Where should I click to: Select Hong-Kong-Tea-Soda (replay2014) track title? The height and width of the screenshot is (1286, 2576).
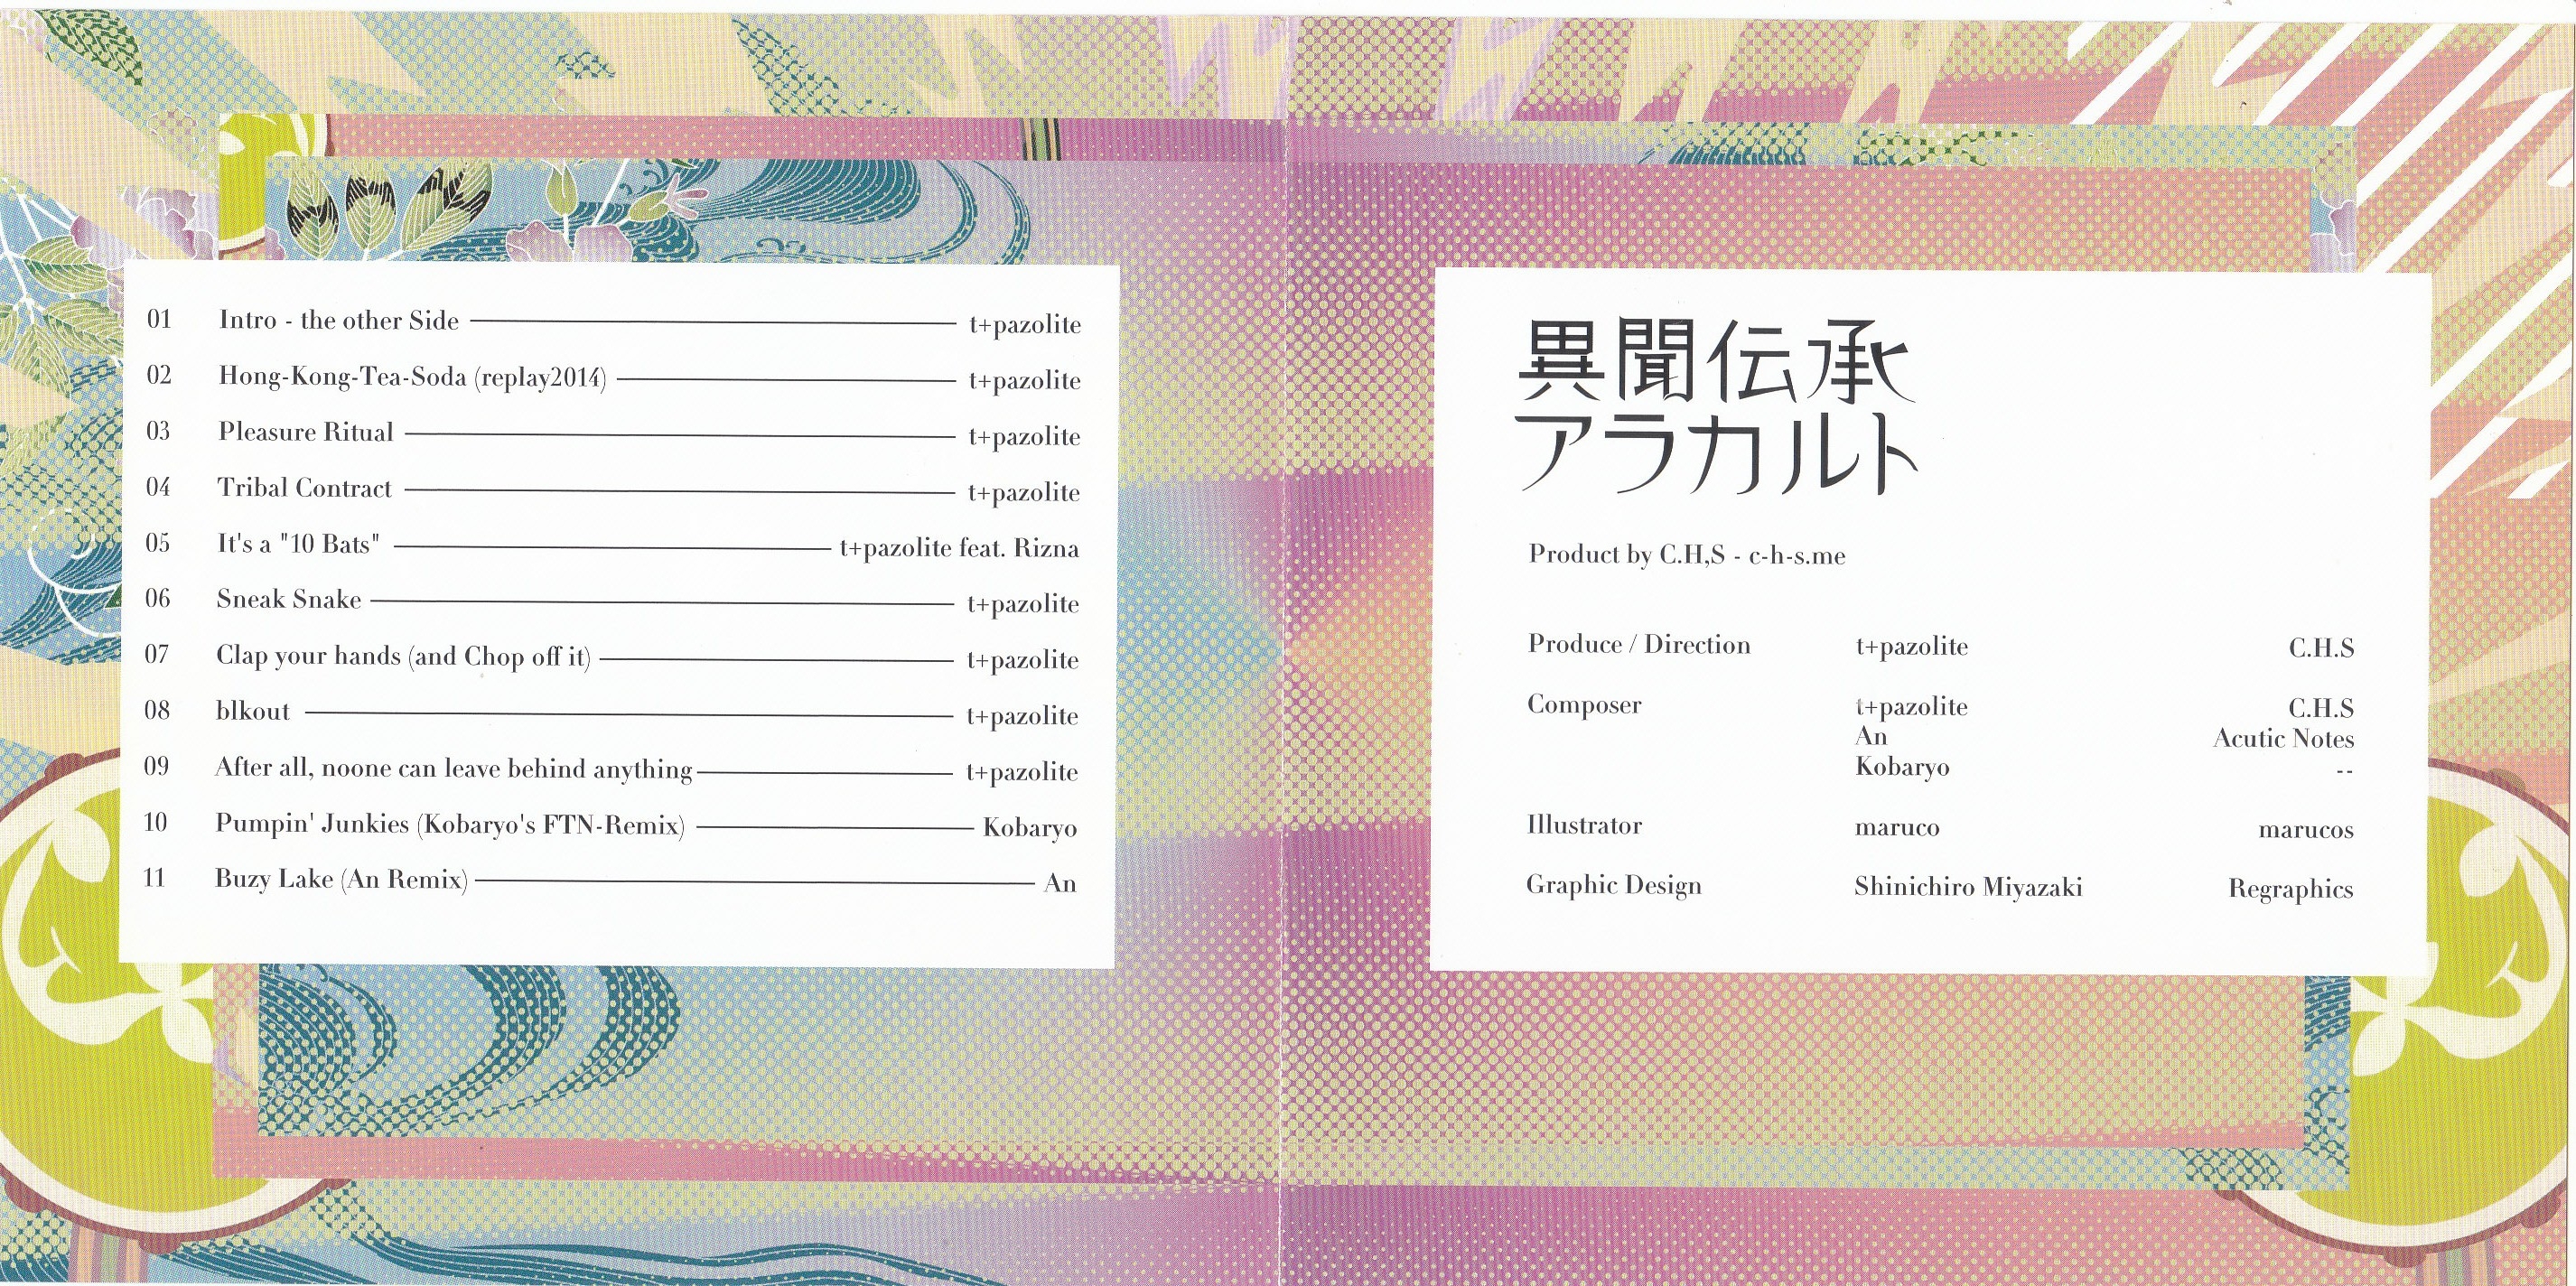[412, 377]
